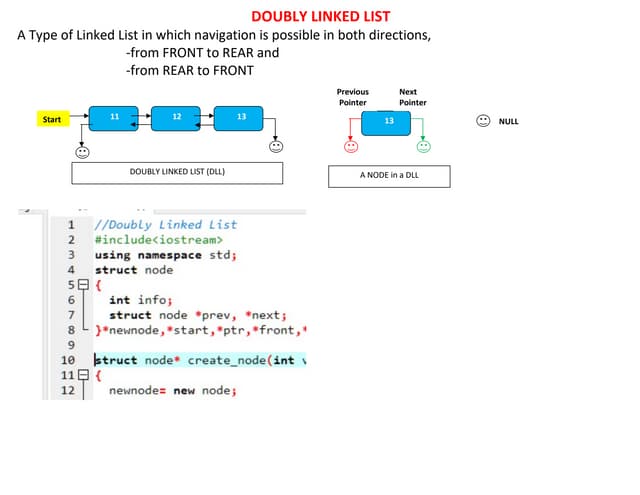
Task: Click the NULL smiley after node 13
Action: click(275, 146)
